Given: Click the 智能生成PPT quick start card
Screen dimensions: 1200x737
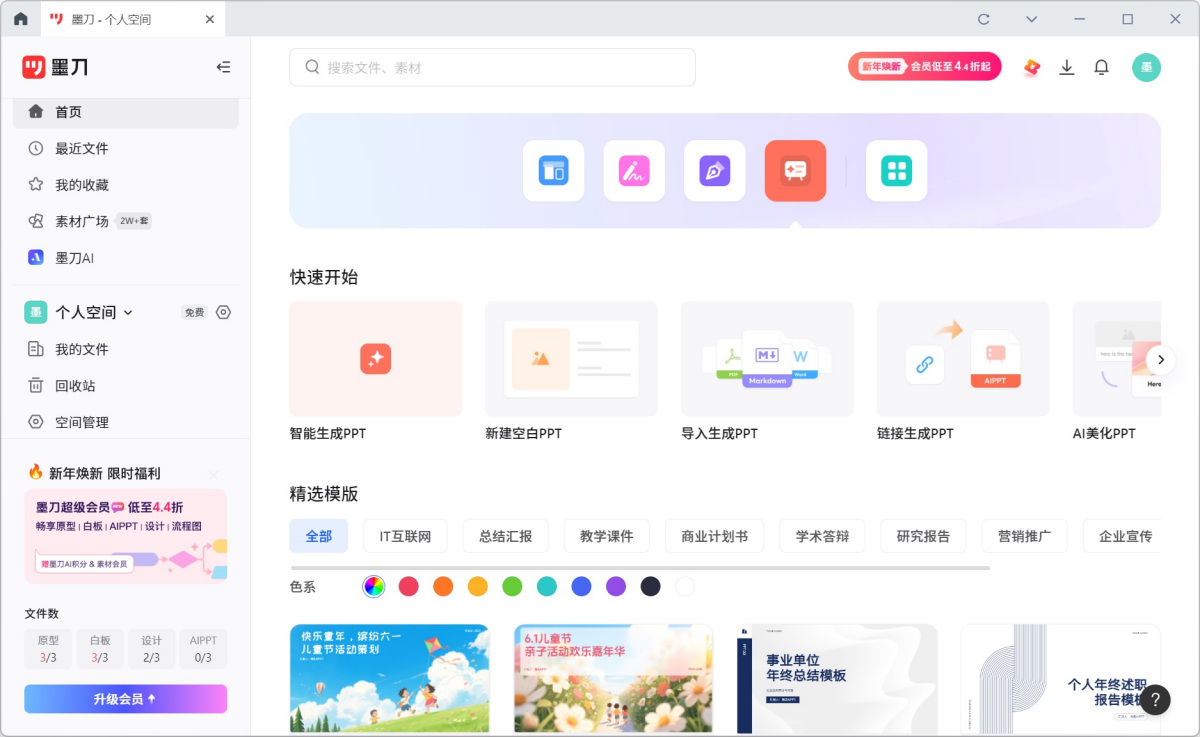Looking at the screenshot, I should click(x=376, y=359).
